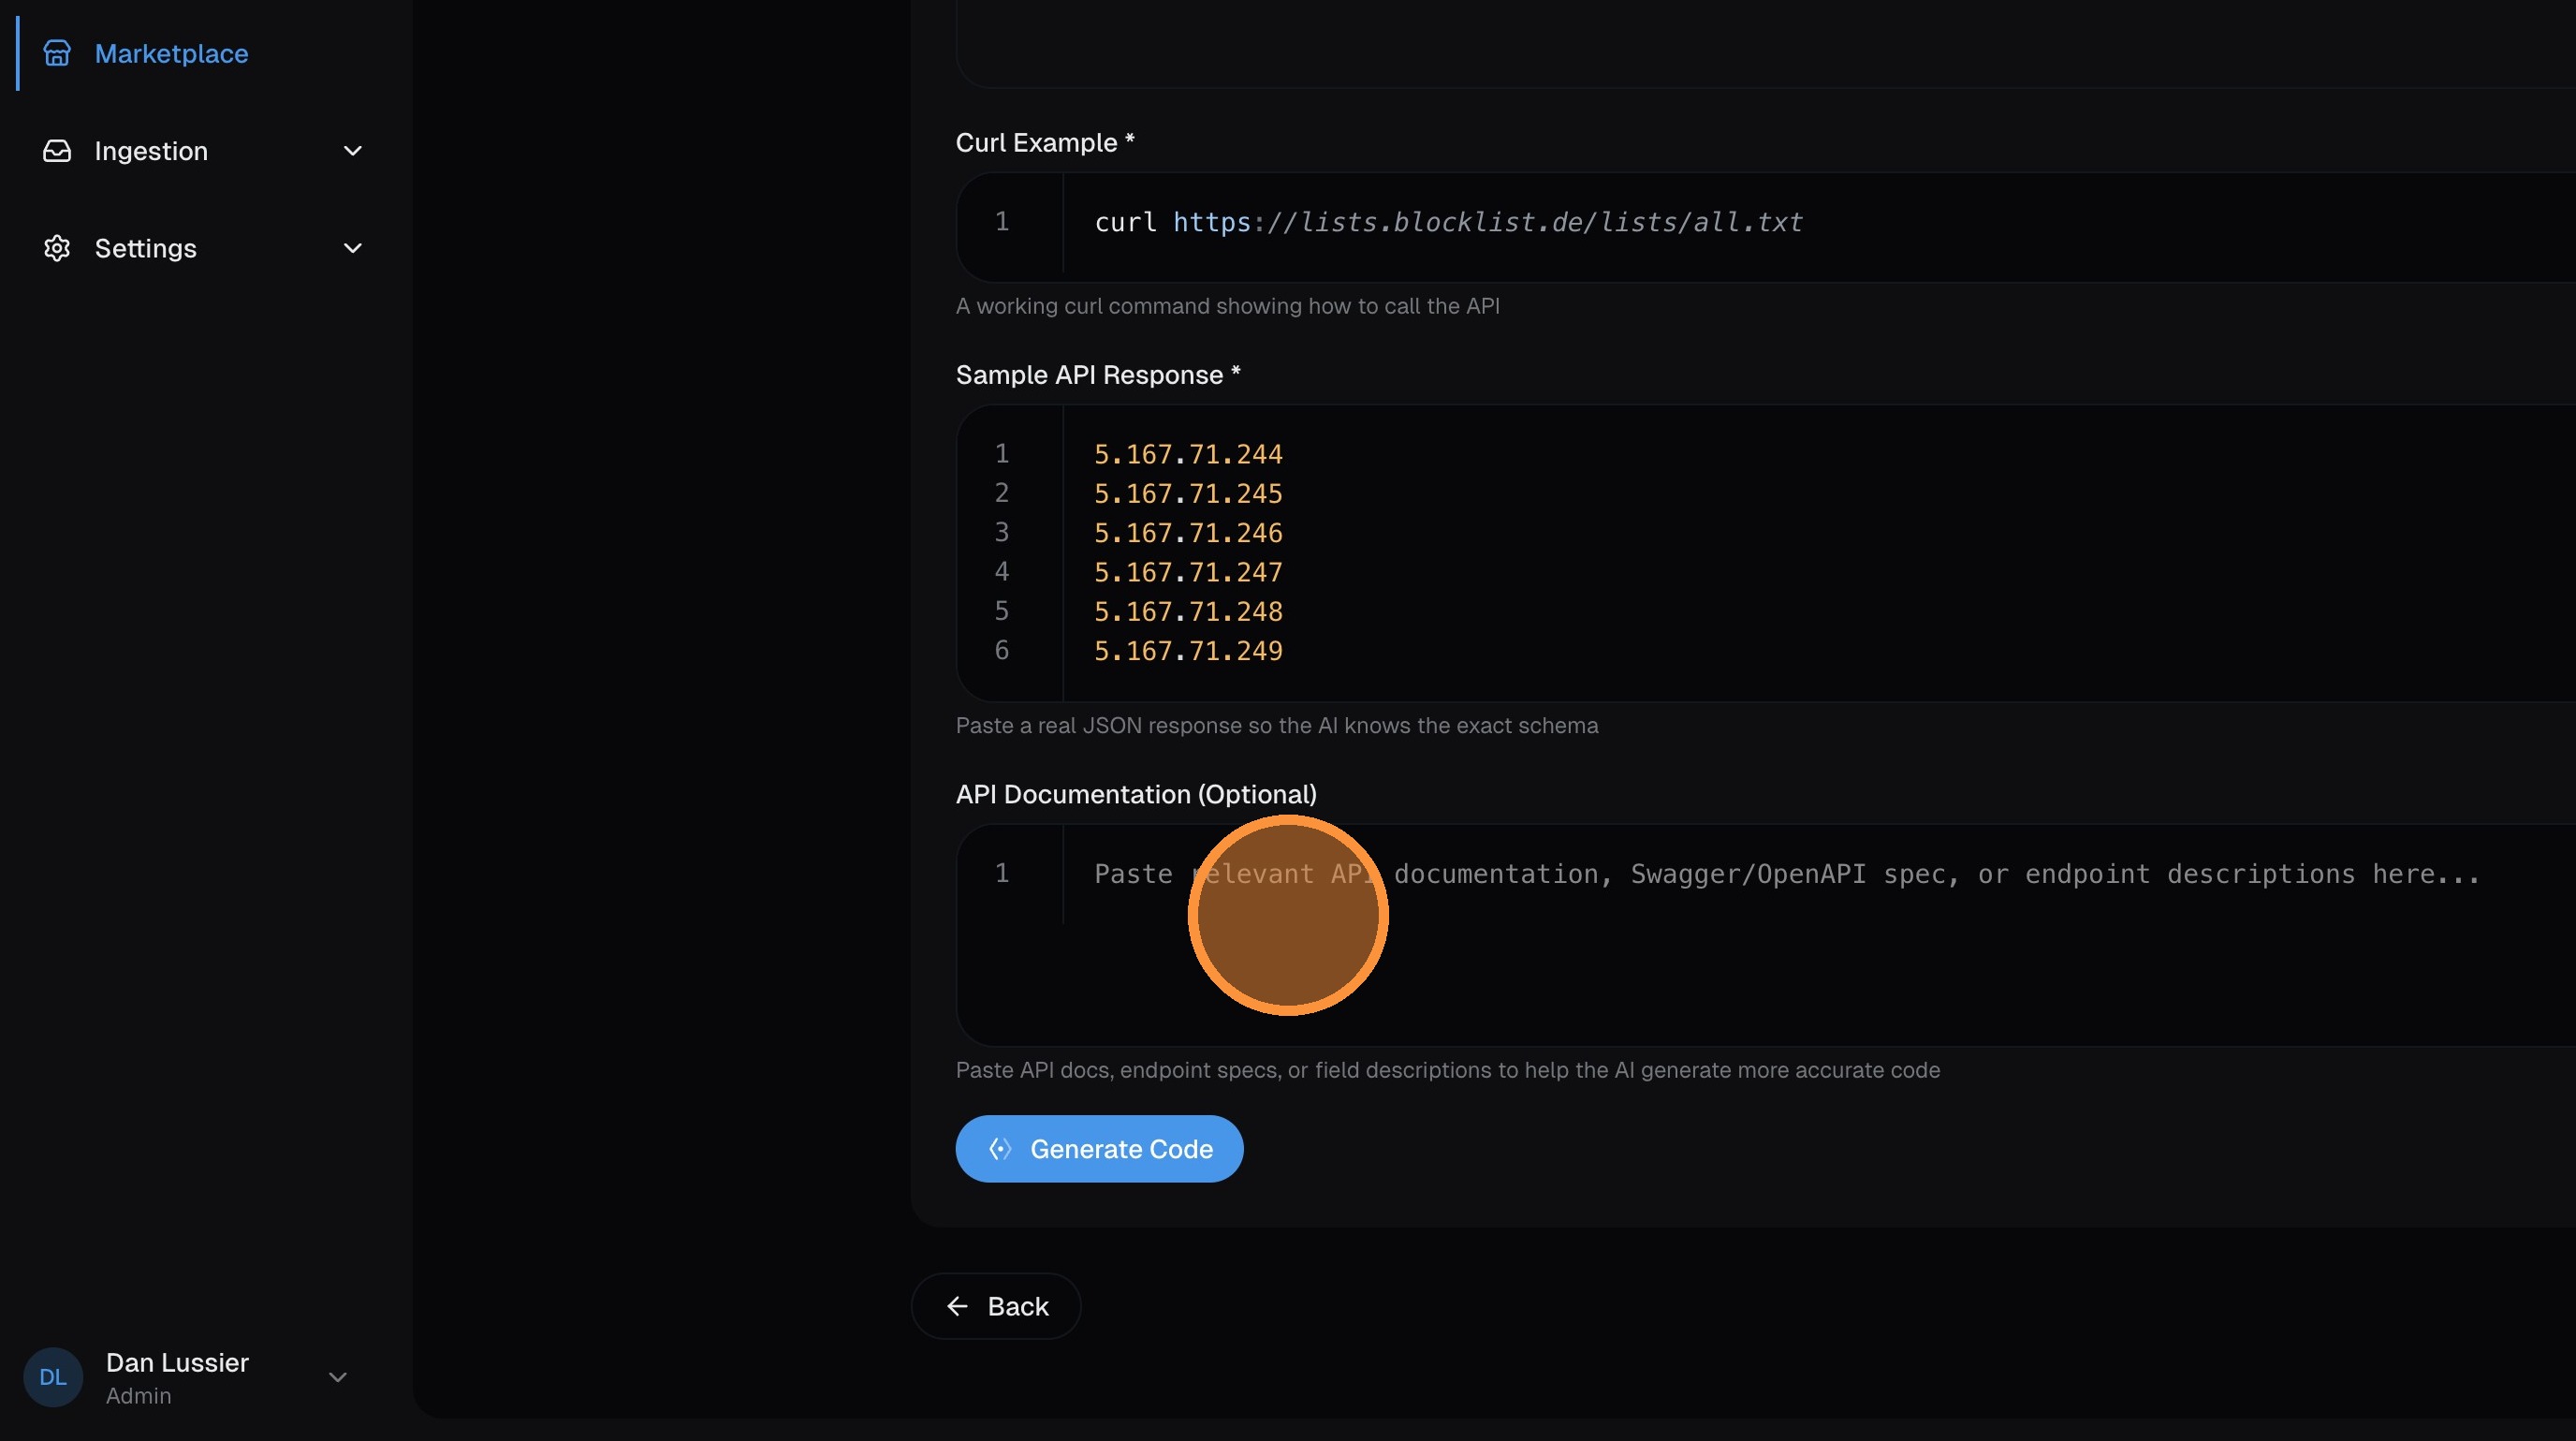Click the back arrow icon in the Back button

(957, 1305)
